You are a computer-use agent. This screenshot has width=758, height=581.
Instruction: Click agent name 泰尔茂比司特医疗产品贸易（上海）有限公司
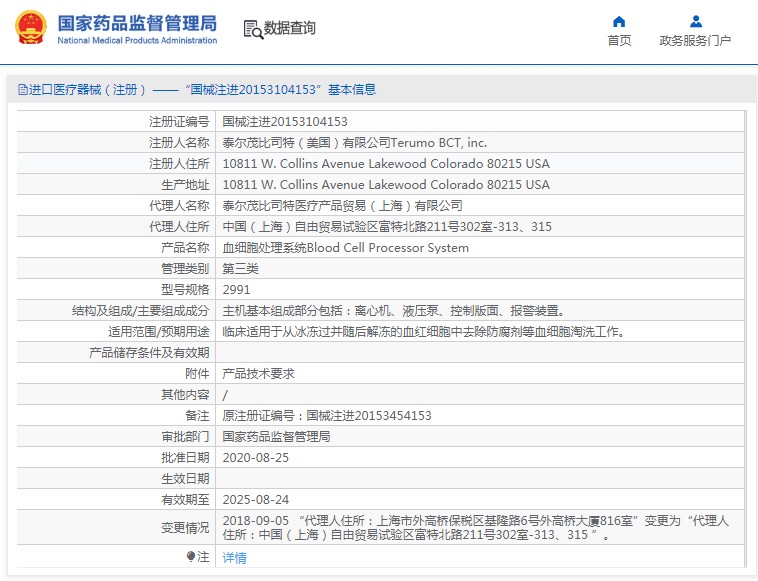342,205
